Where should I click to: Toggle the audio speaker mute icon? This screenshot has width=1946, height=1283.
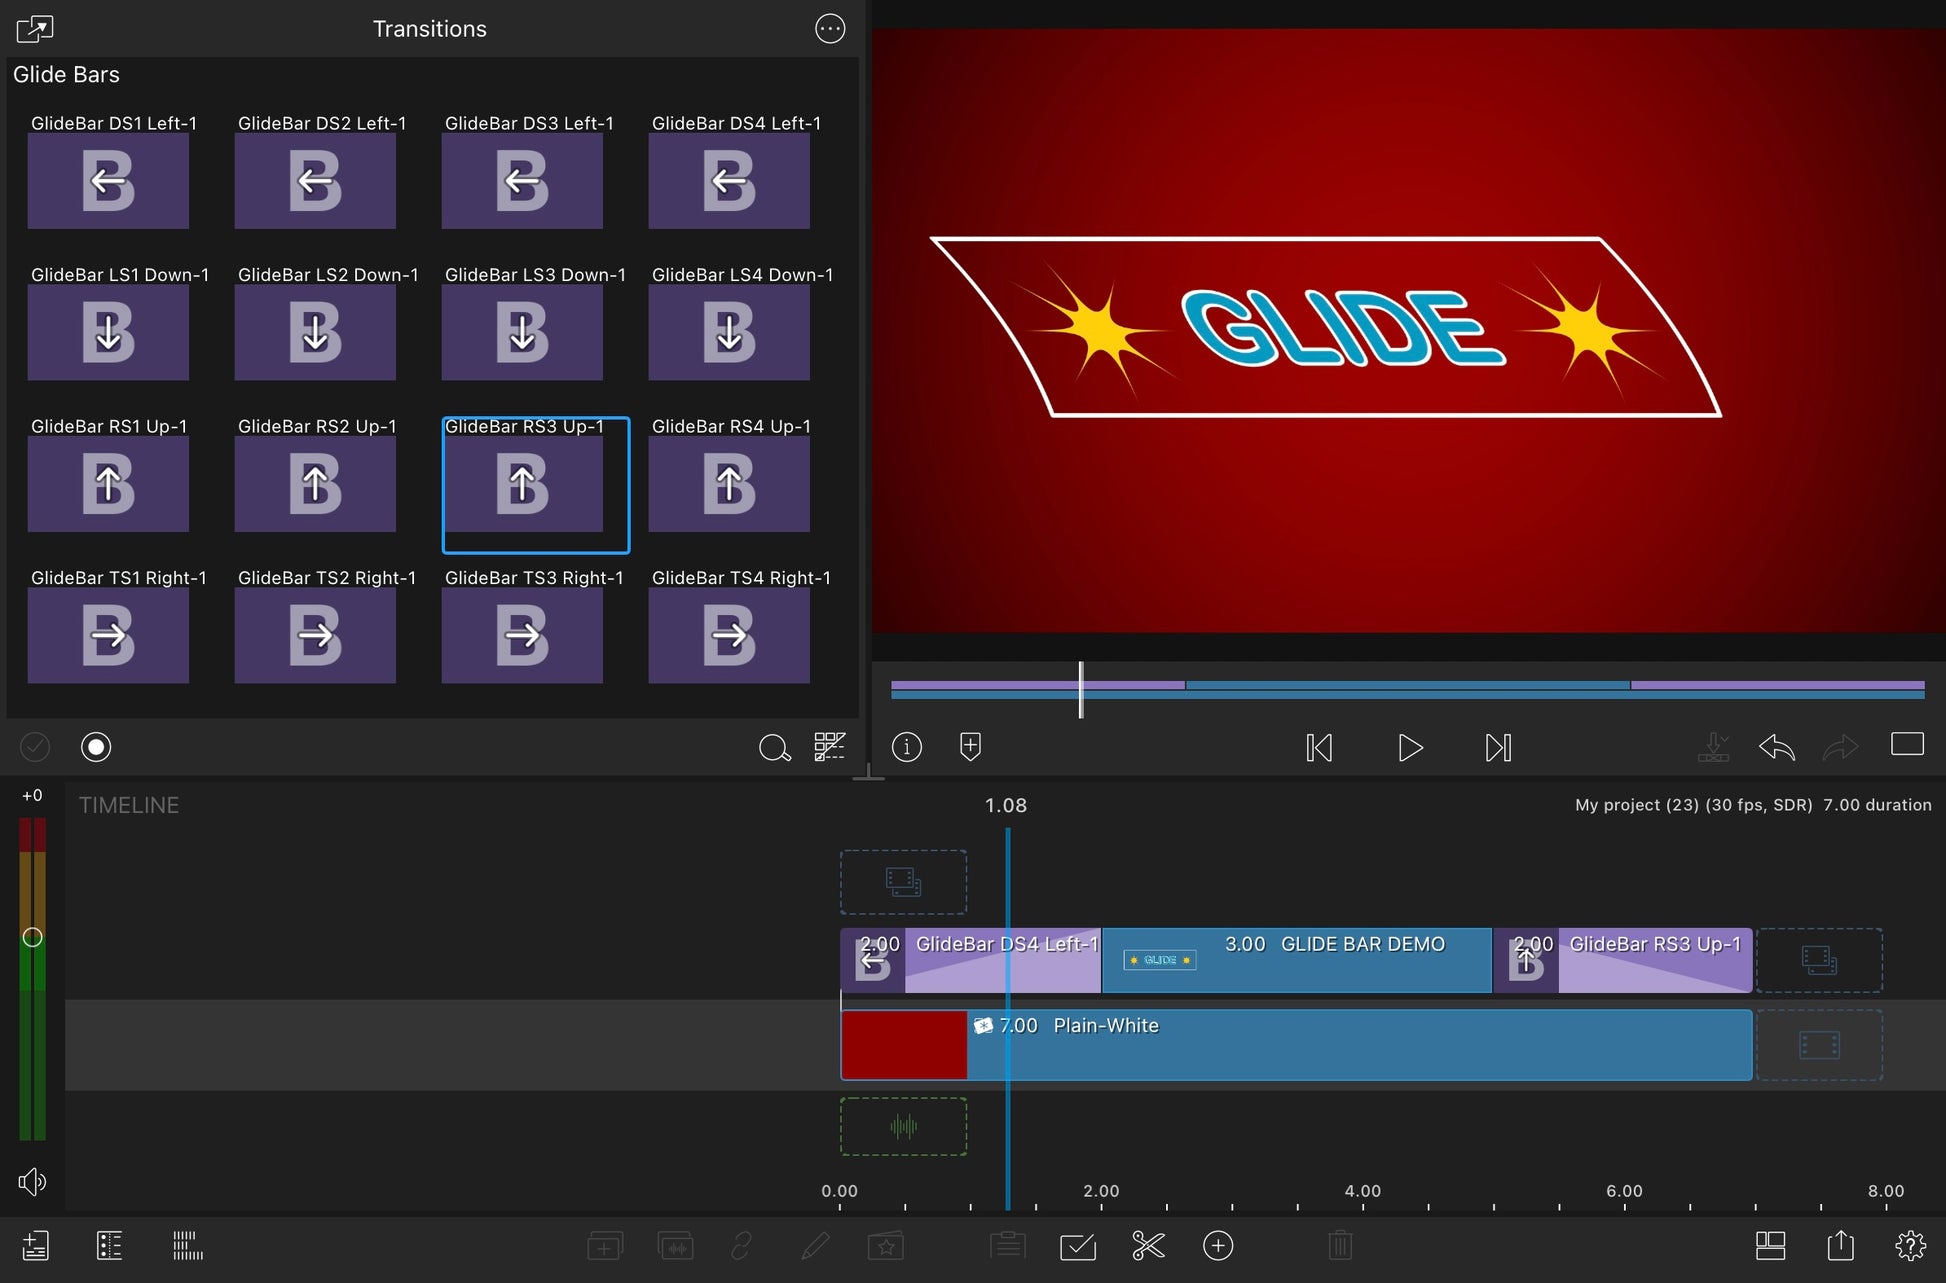[32, 1182]
